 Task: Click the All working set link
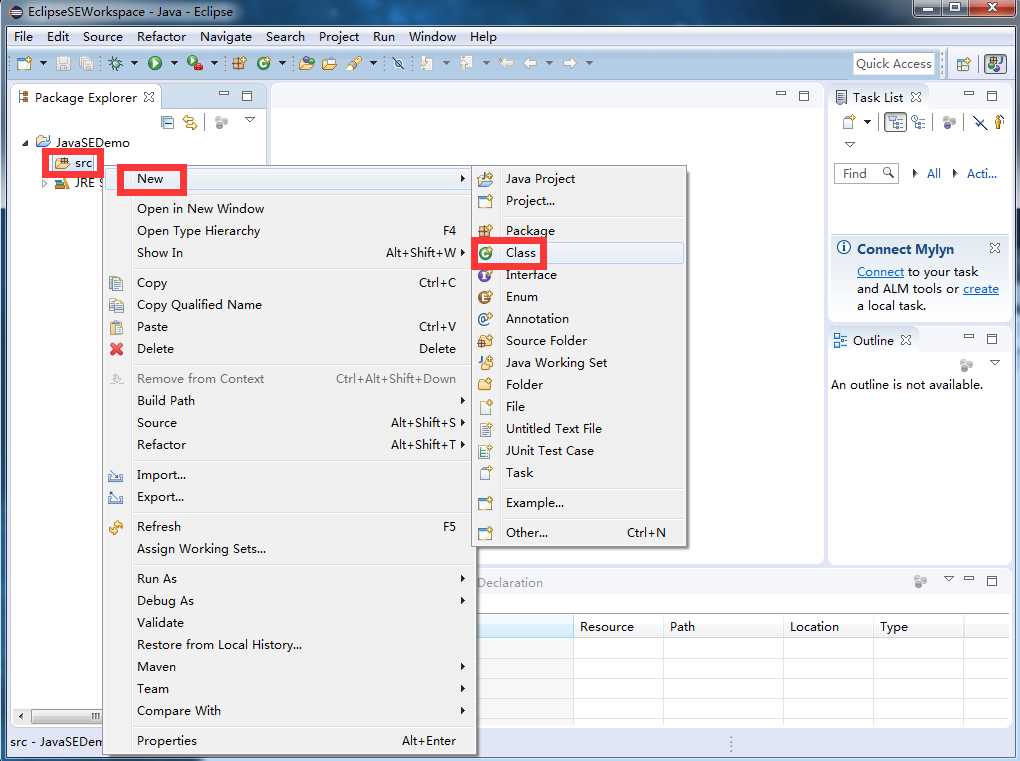[x=933, y=174]
